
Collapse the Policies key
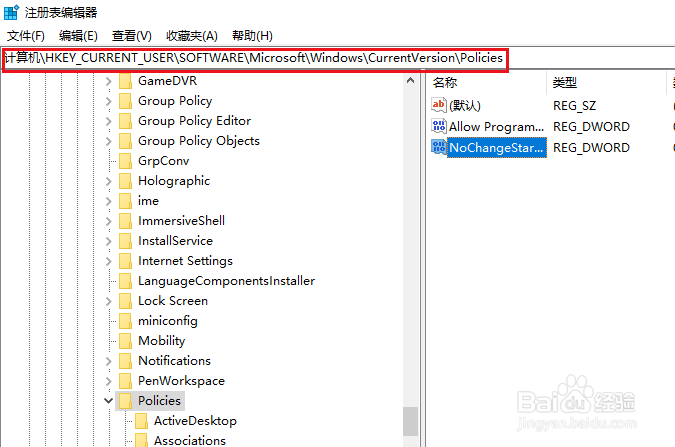[108, 401]
